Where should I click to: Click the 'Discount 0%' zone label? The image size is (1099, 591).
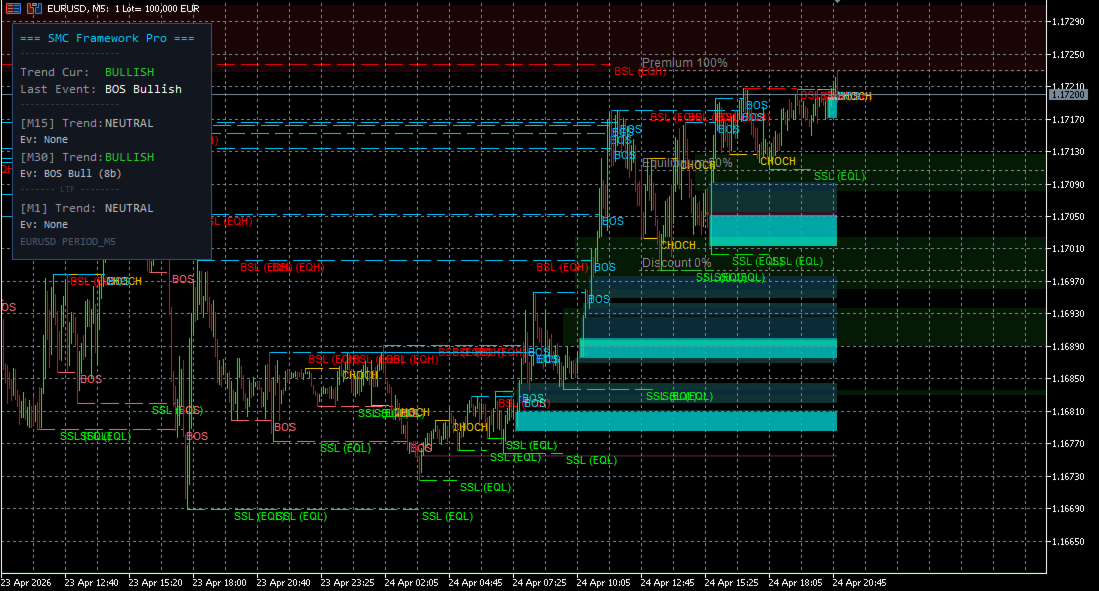point(676,263)
